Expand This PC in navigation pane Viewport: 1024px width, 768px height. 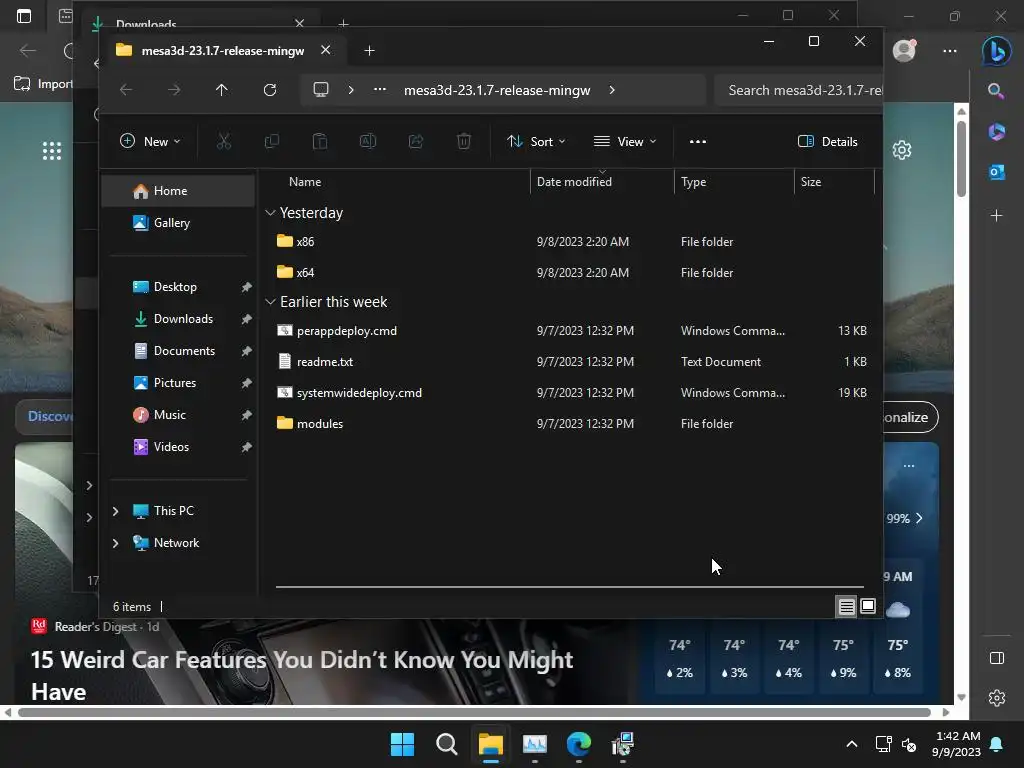tap(116, 511)
